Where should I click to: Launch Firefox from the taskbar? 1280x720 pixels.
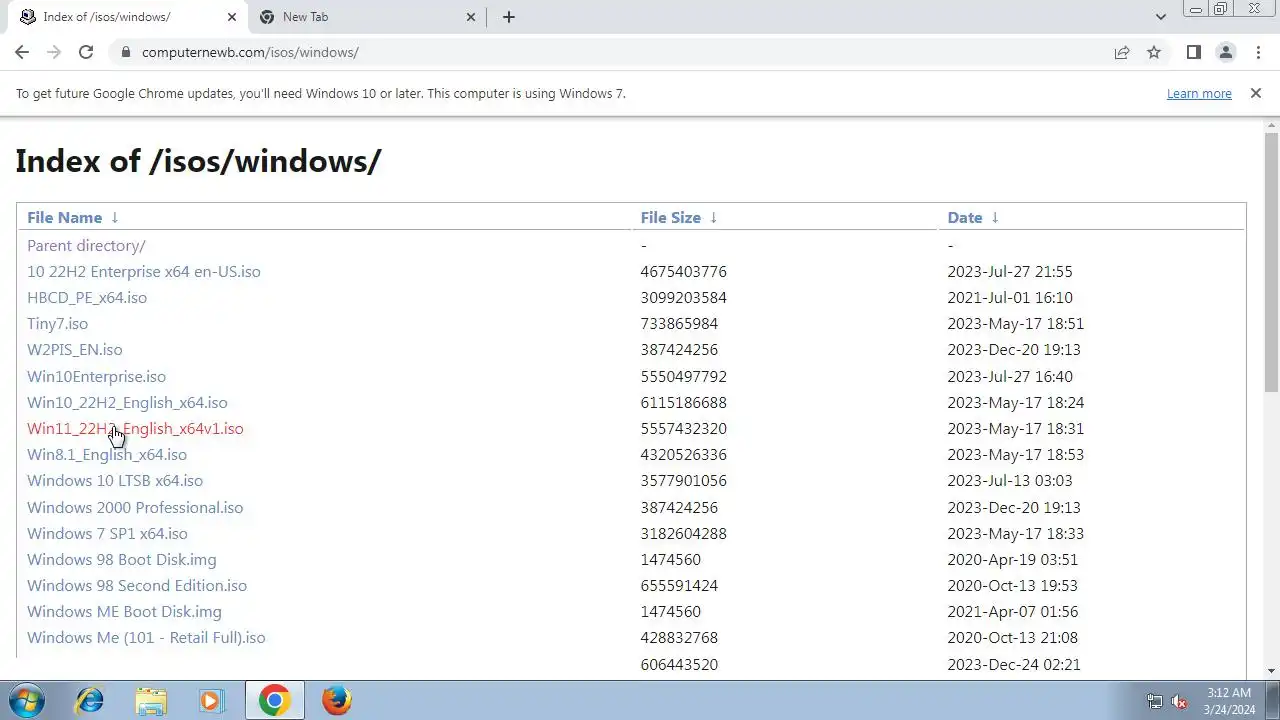point(336,700)
